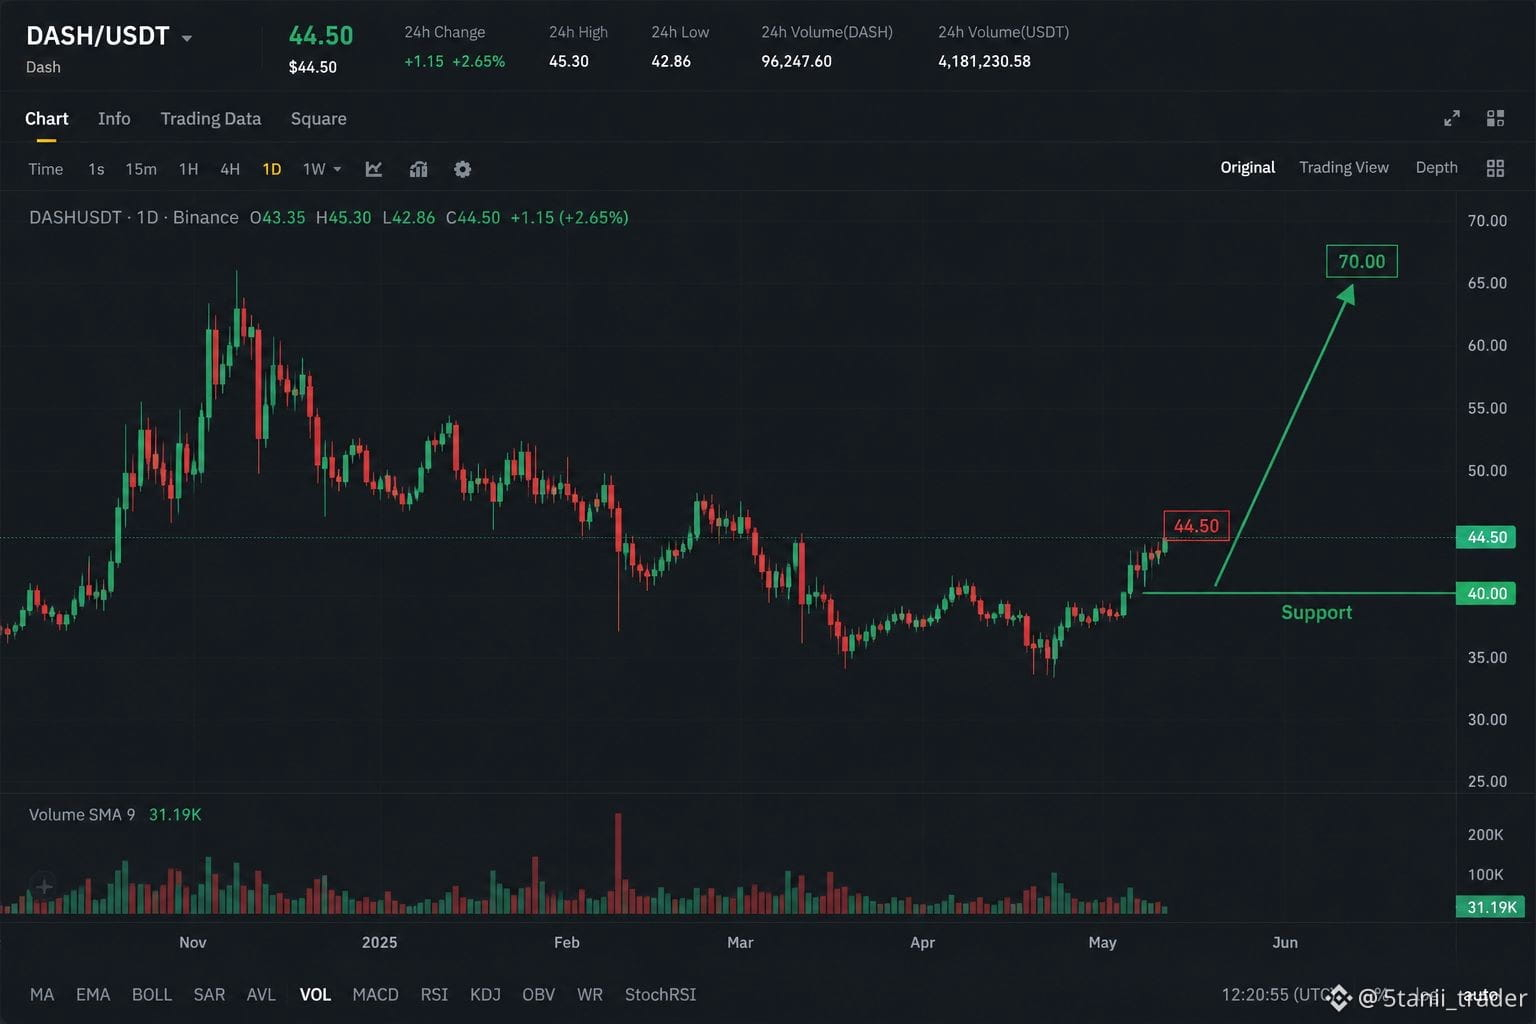
Task: Click the large green 44.50 last price
Action: [320, 35]
